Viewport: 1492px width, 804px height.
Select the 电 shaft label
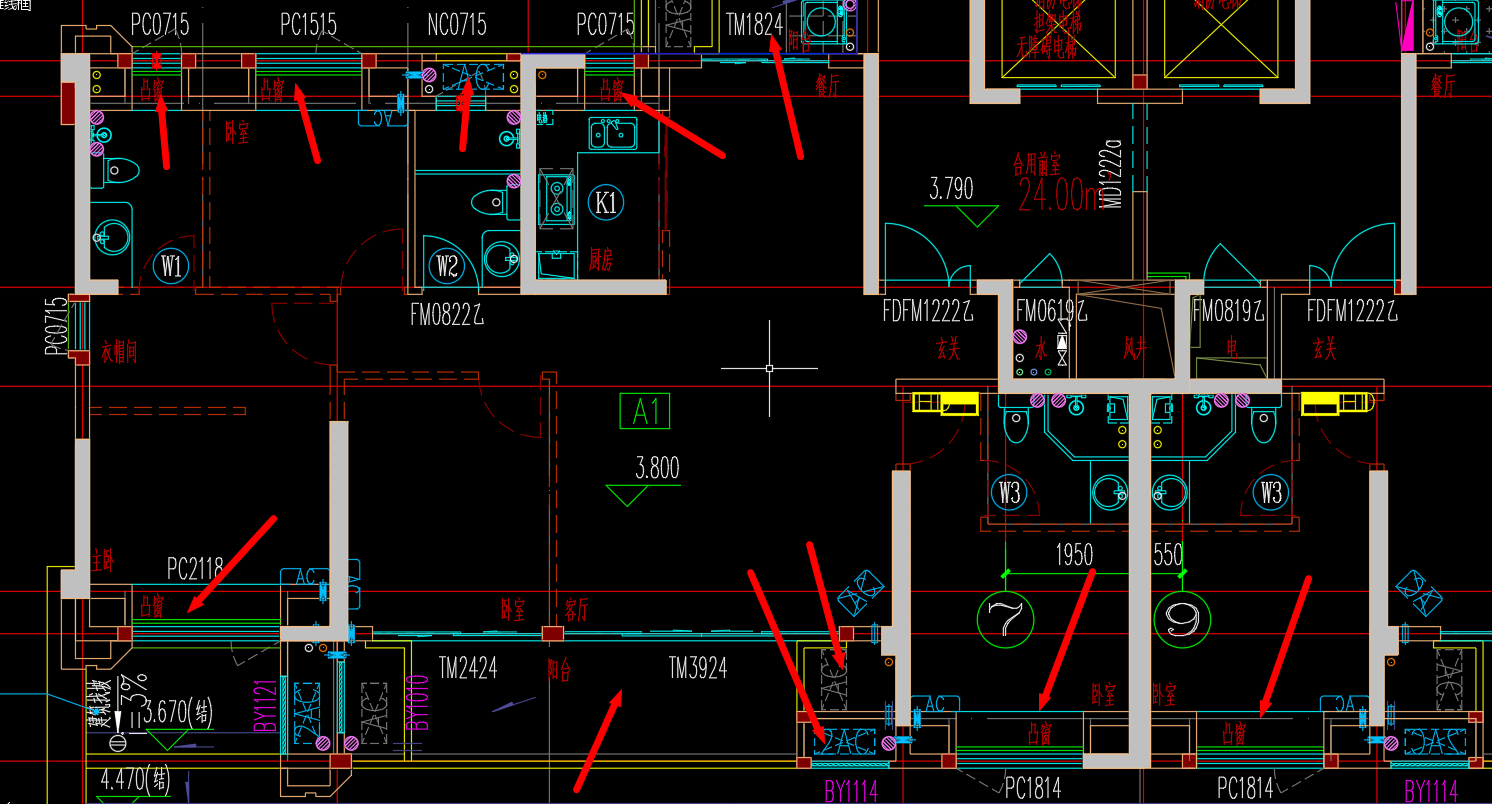1232,350
